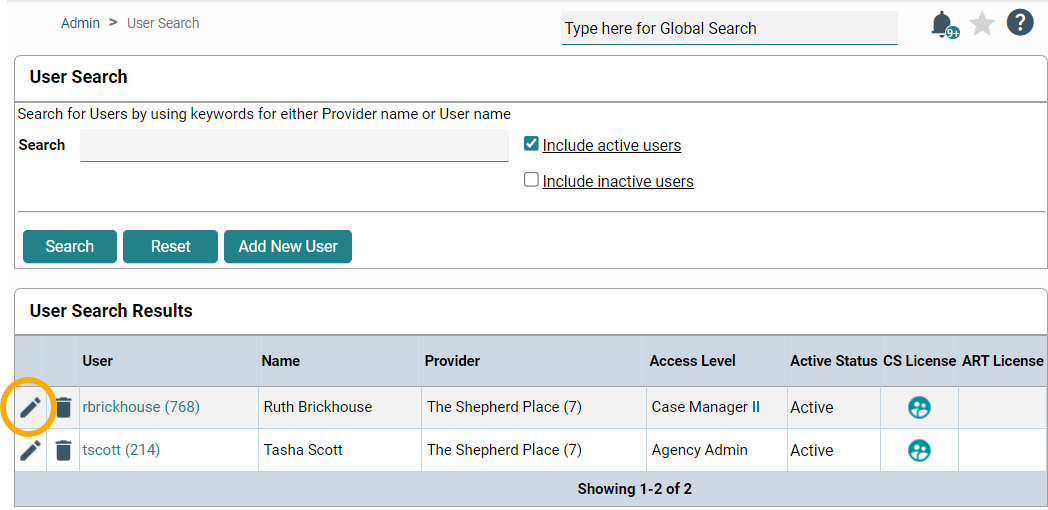1048x510 pixels.
Task: Edit user tscott with pencil icon
Action: pos(31,451)
